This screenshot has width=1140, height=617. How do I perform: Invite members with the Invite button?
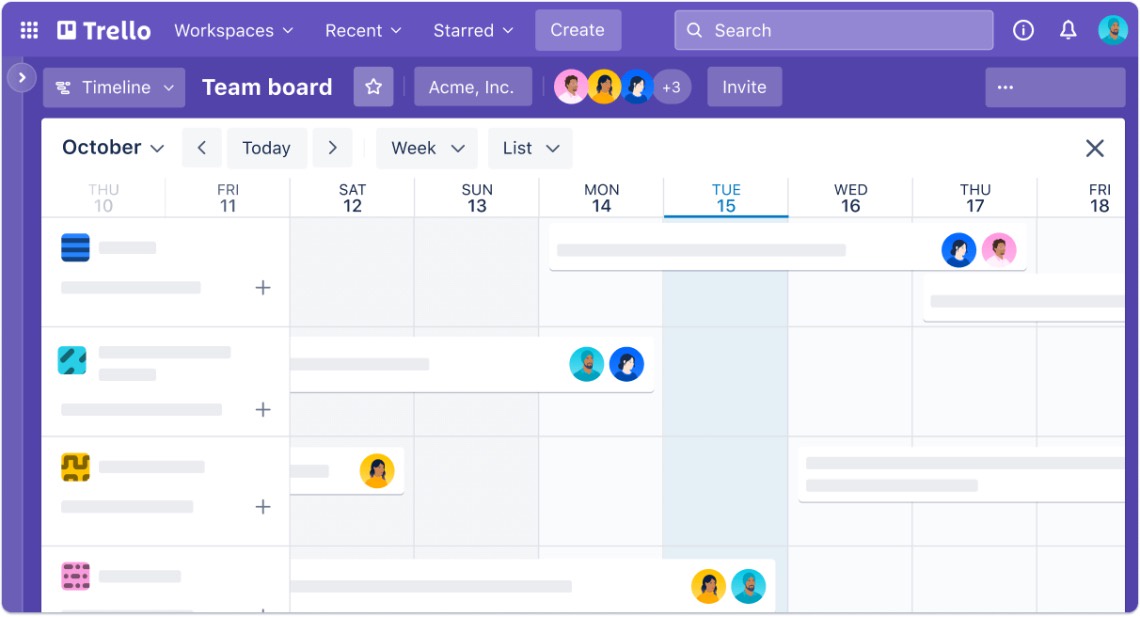click(744, 87)
